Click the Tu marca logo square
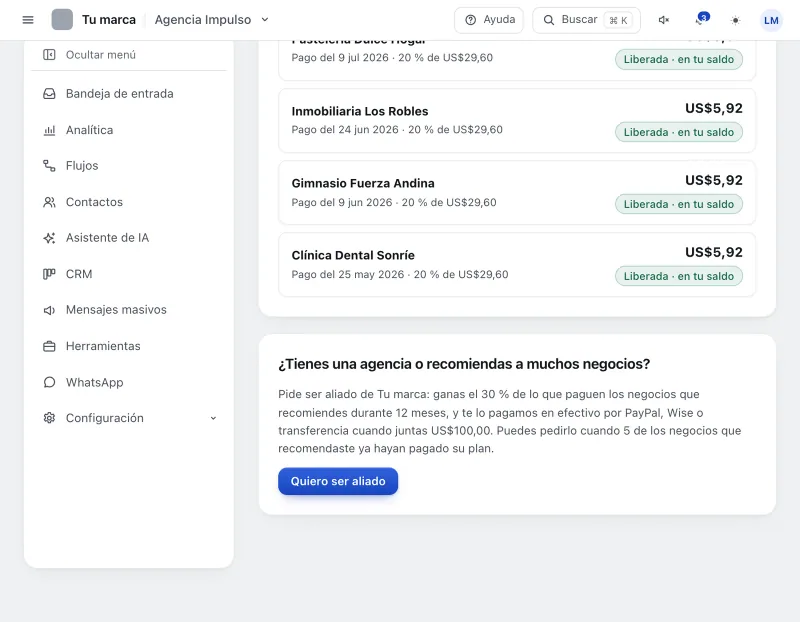The height and width of the screenshot is (622, 800). (62, 20)
